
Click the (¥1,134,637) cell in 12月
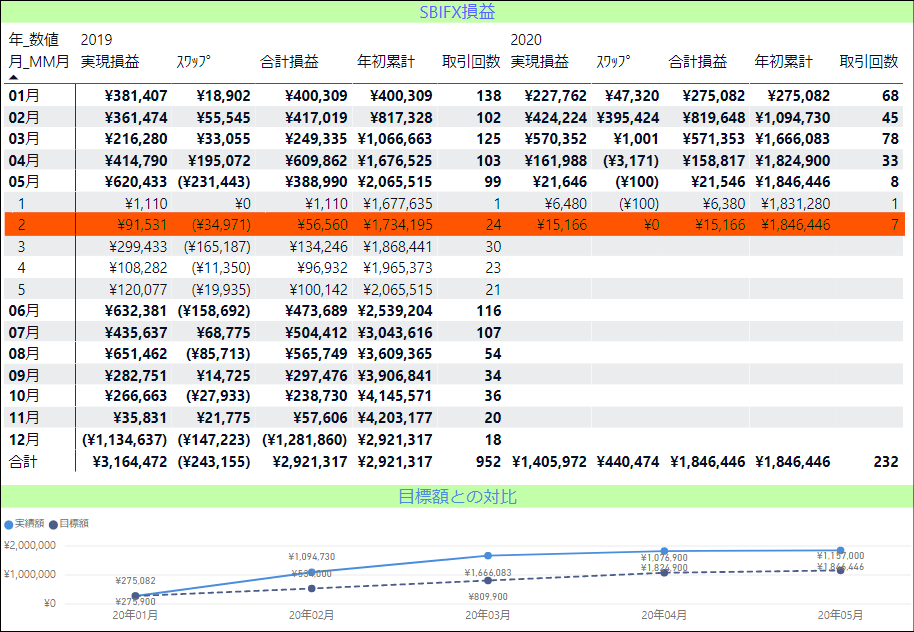[x=124, y=440]
